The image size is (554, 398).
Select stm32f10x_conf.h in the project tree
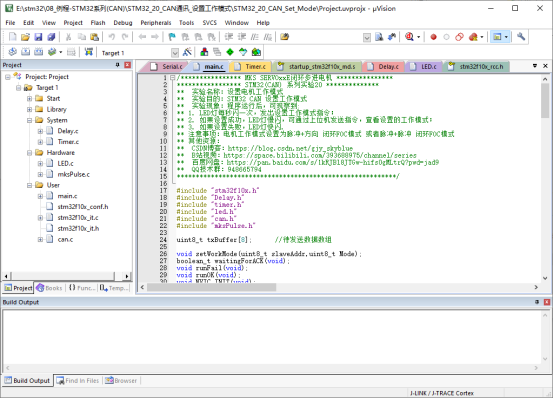click(x=83, y=207)
